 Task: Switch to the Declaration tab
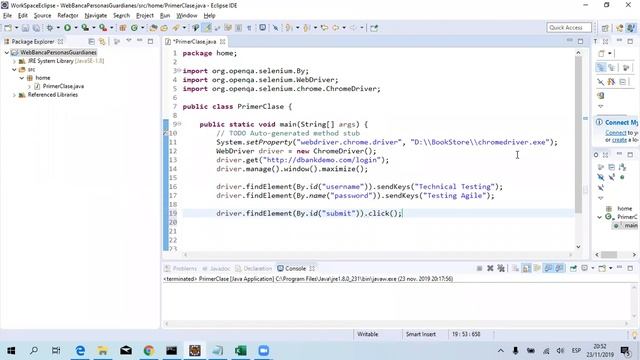coord(253,268)
